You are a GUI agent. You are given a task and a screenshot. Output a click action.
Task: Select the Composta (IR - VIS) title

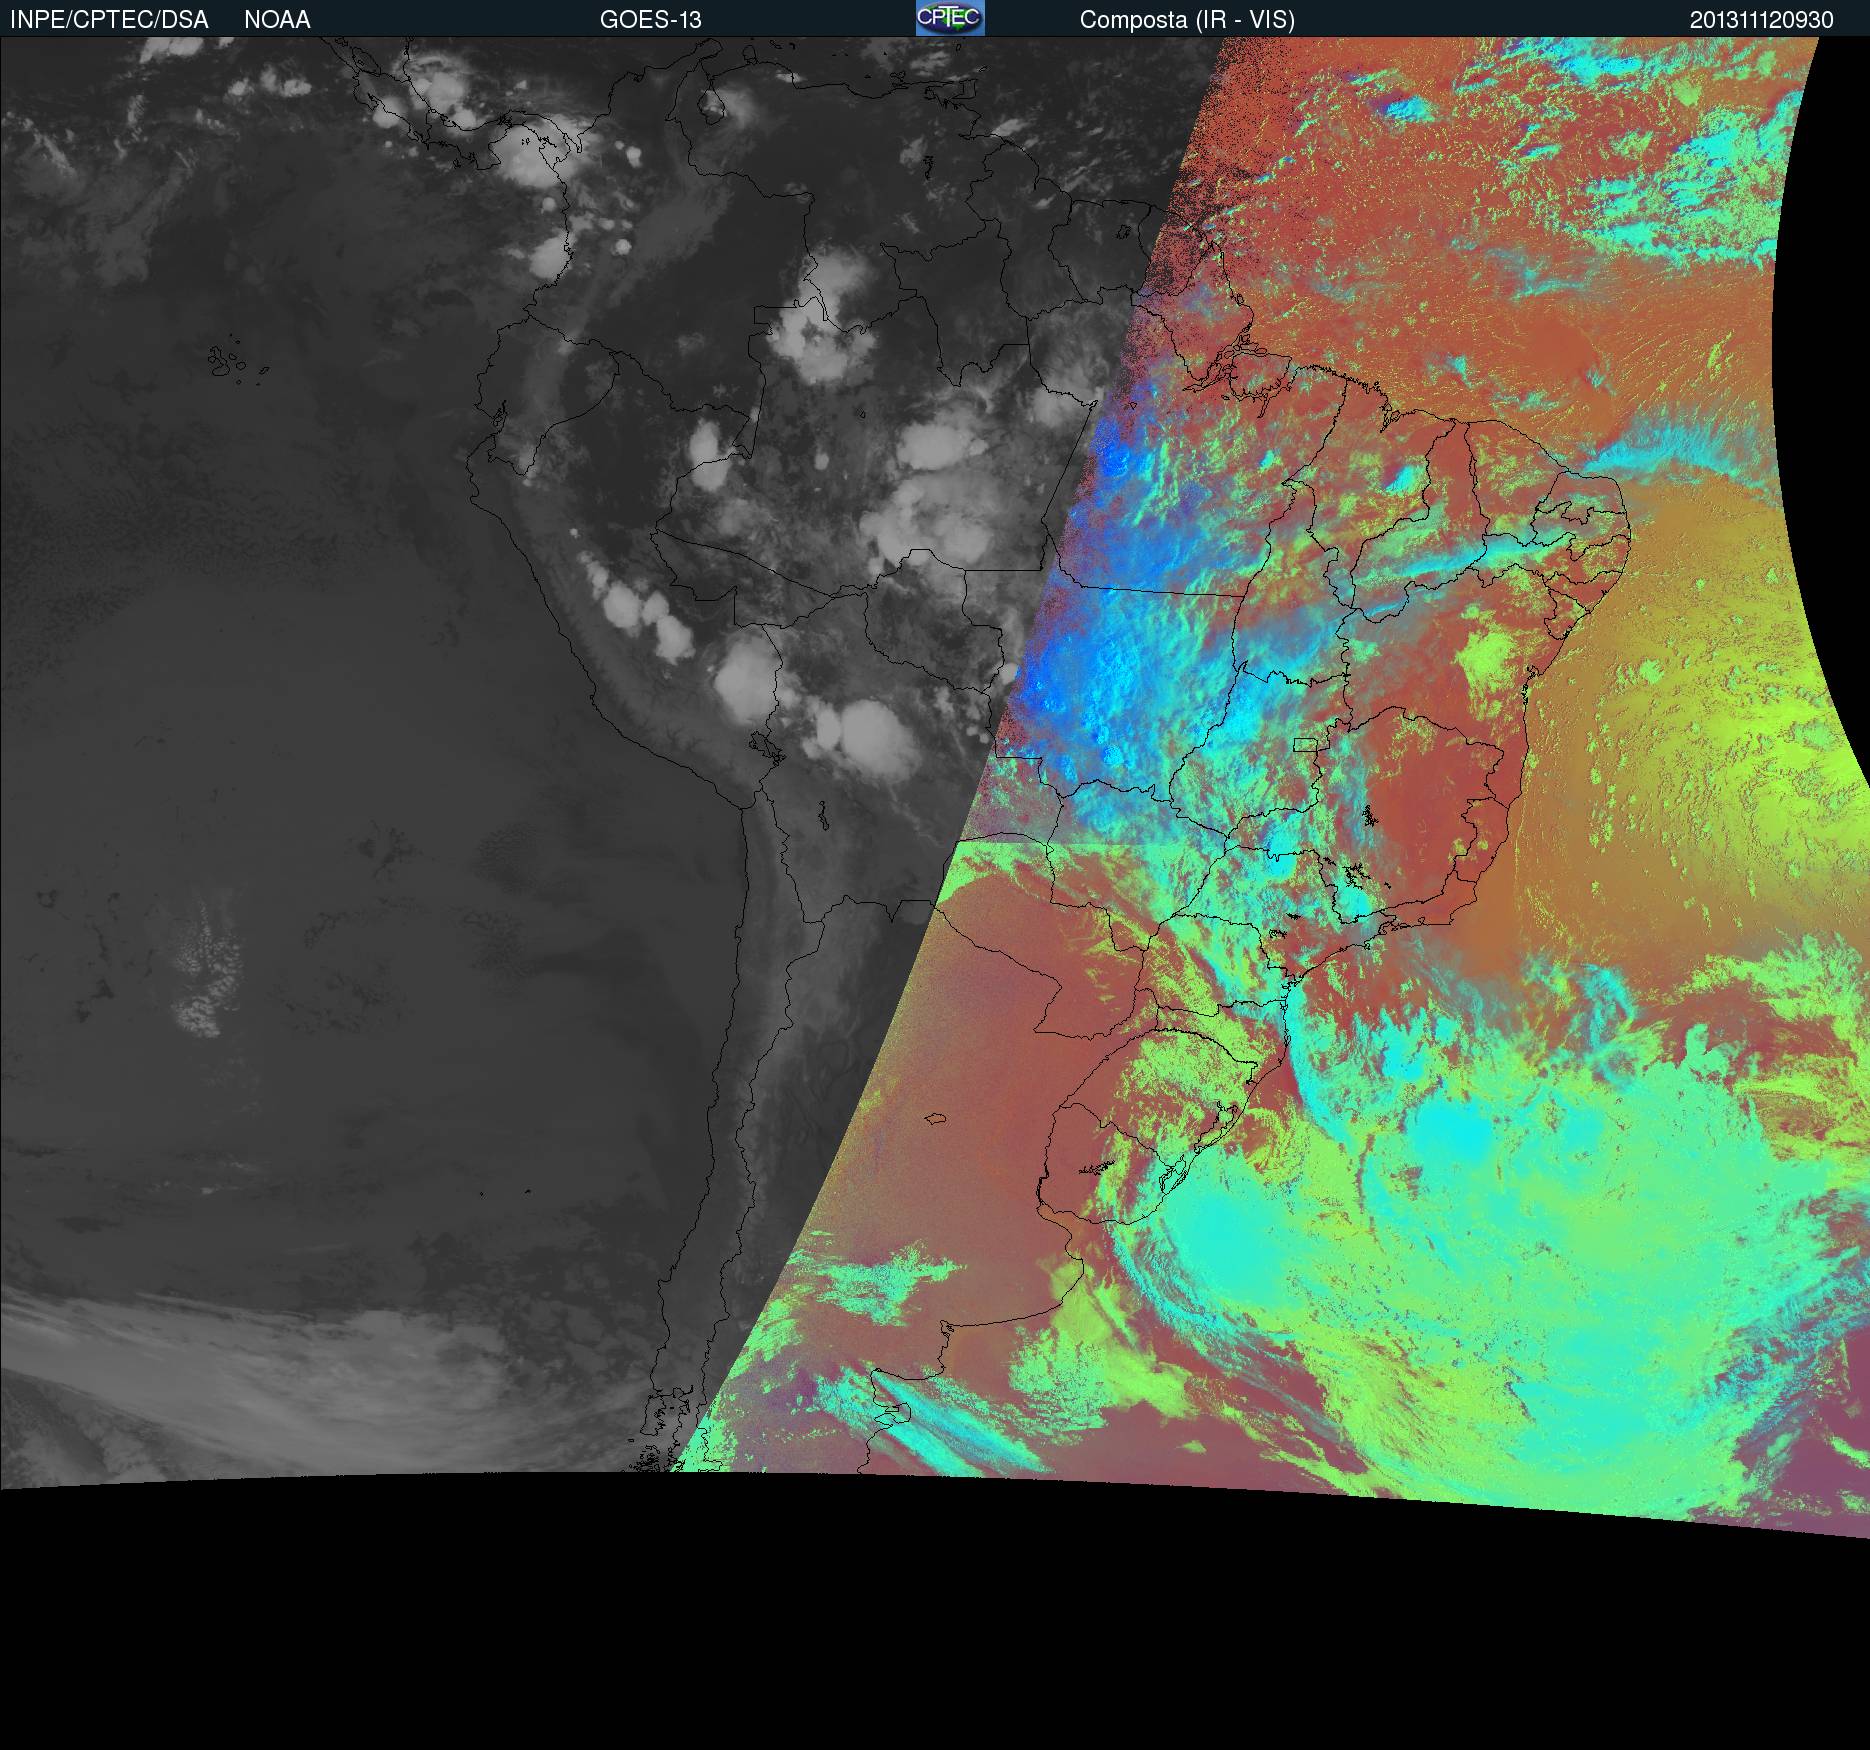point(1187,20)
